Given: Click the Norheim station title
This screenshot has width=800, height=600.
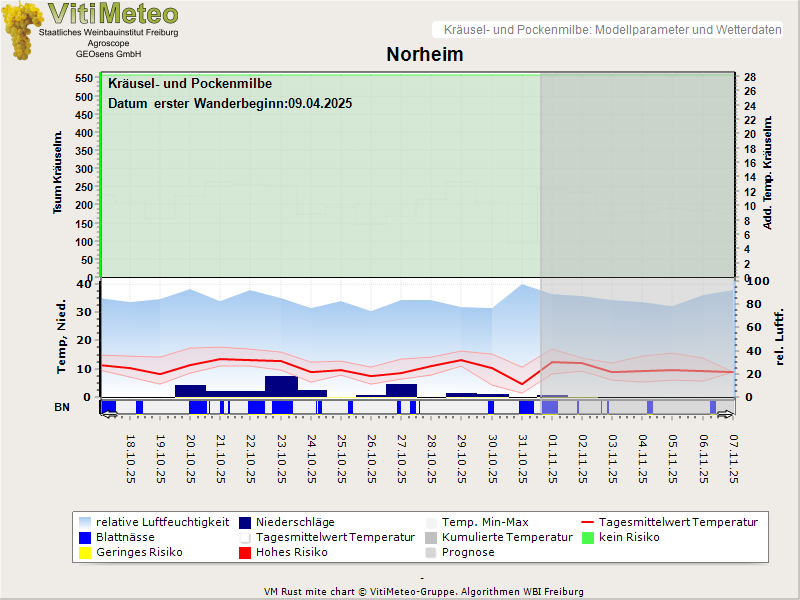Looking at the screenshot, I should (x=424, y=54).
